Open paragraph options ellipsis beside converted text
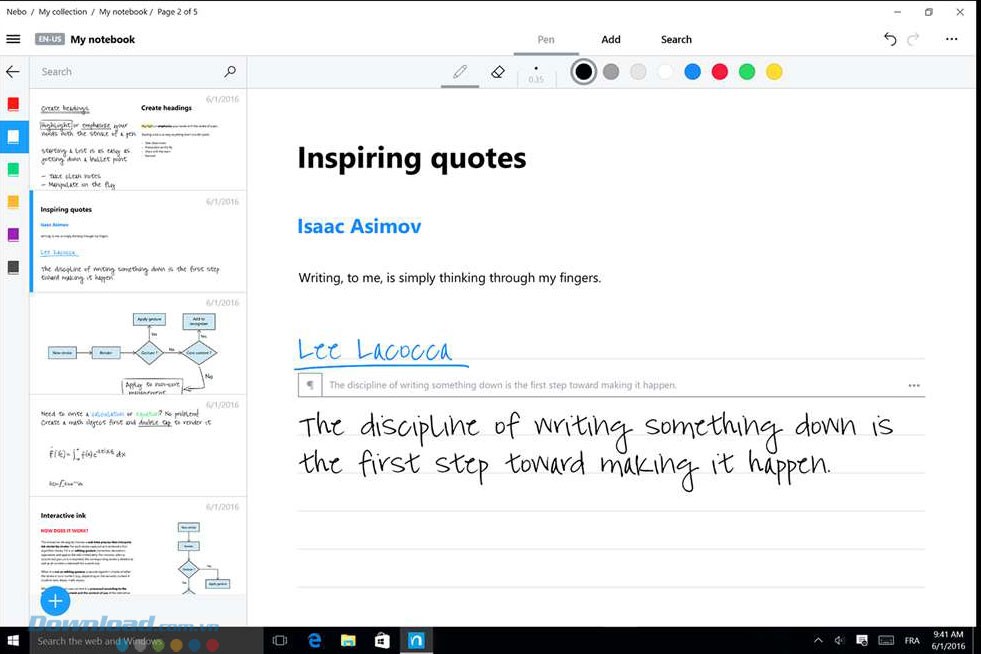Image resolution: width=981 pixels, height=654 pixels. tap(913, 385)
